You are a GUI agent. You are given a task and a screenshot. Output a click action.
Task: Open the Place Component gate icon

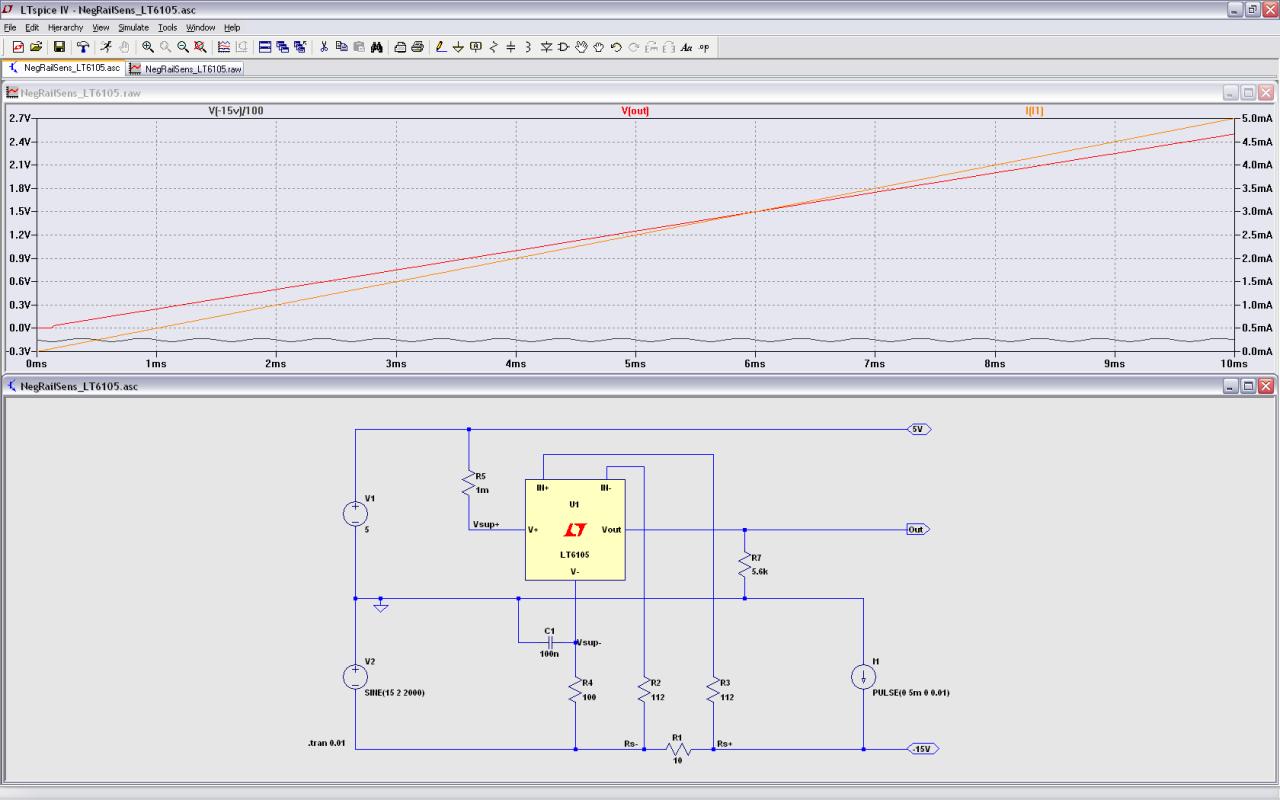coord(563,47)
